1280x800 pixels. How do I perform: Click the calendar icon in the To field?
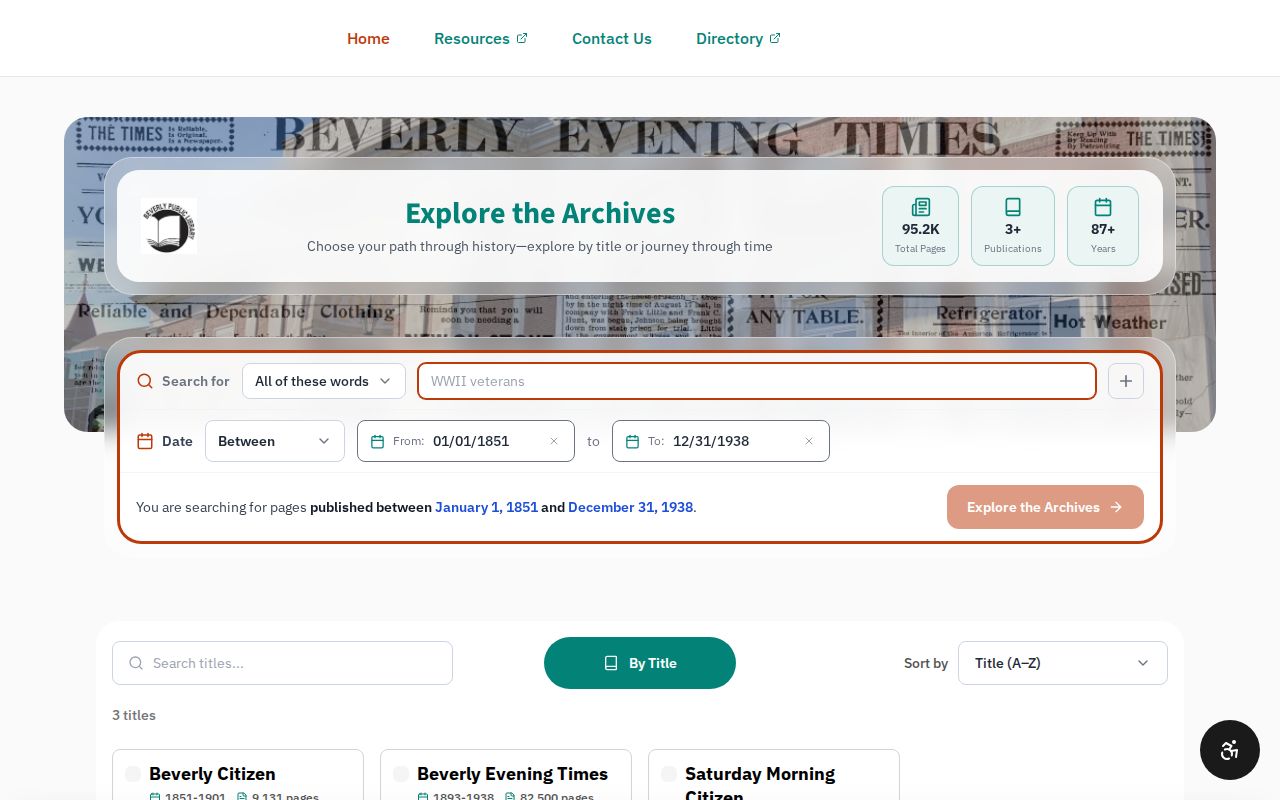(x=632, y=441)
